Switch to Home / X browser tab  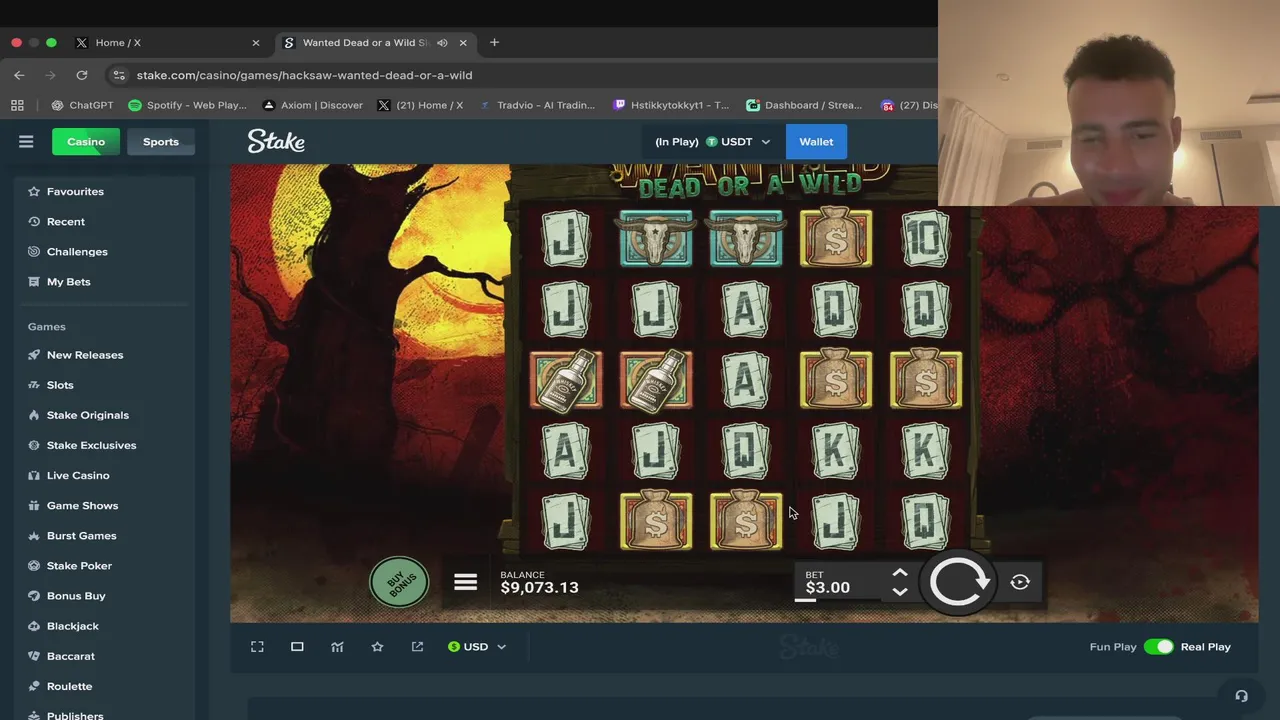[168, 43]
